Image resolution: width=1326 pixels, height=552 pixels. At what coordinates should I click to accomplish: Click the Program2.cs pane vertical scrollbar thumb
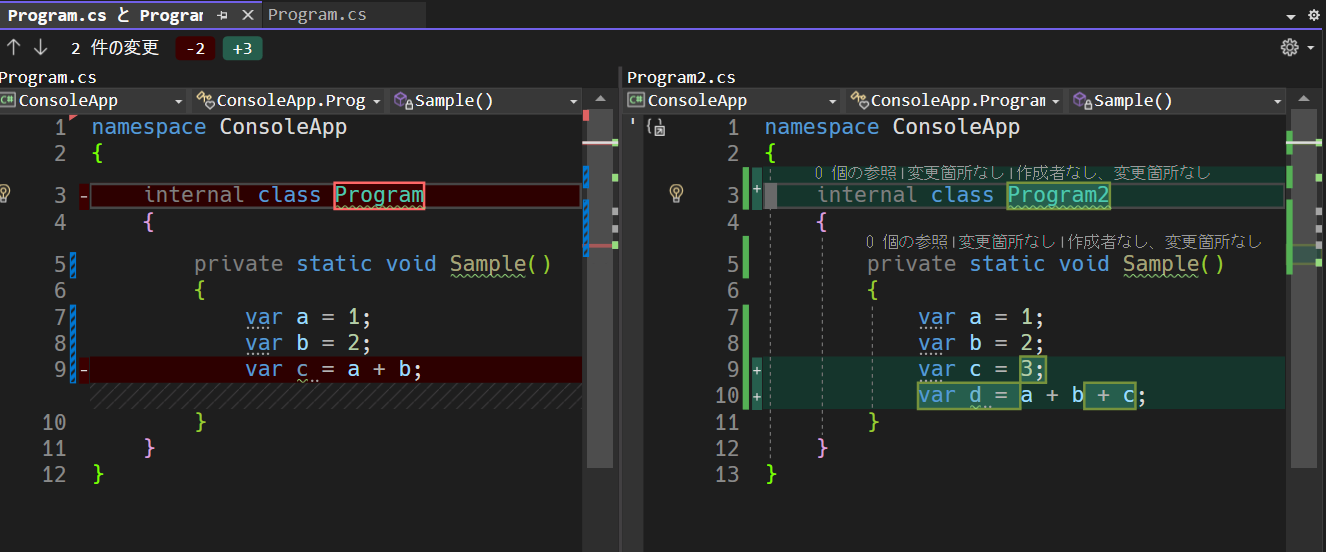tap(1304, 290)
